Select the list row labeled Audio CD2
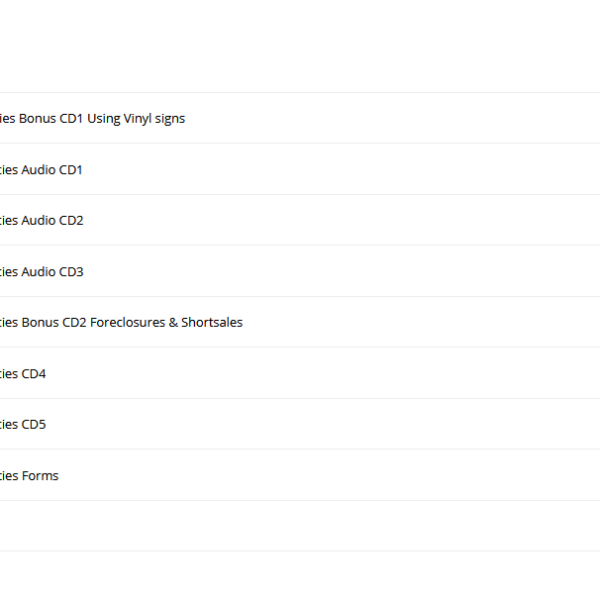600x600 pixels. [300, 220]
